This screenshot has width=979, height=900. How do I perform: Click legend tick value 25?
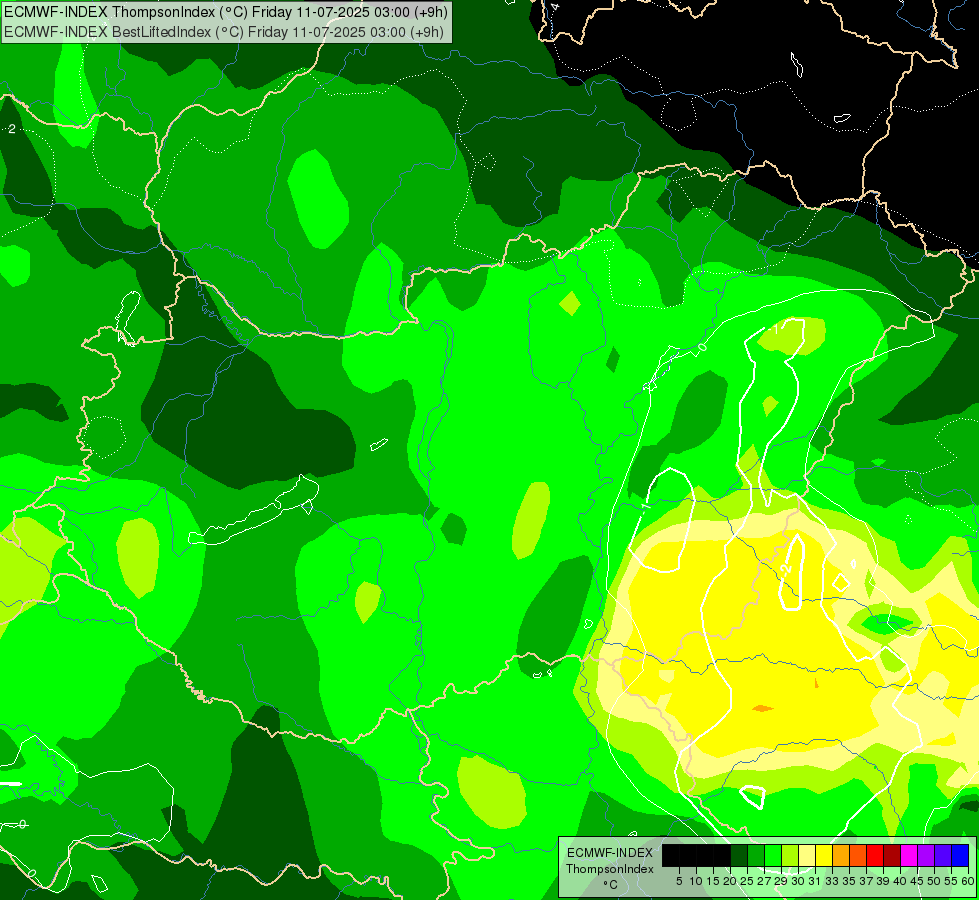(x=747, y=881)
